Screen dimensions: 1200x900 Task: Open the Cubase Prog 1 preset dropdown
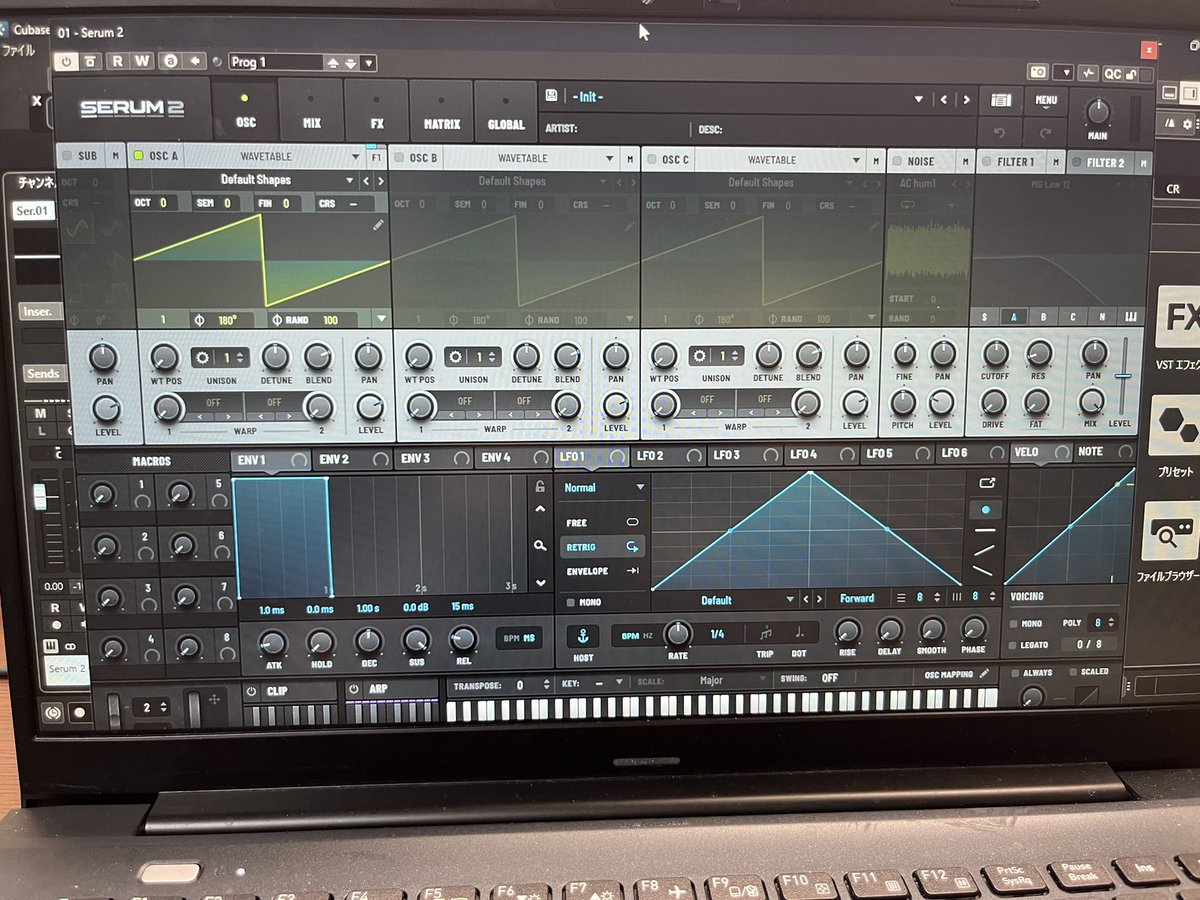pyautogui.click(x=368, y=62)
